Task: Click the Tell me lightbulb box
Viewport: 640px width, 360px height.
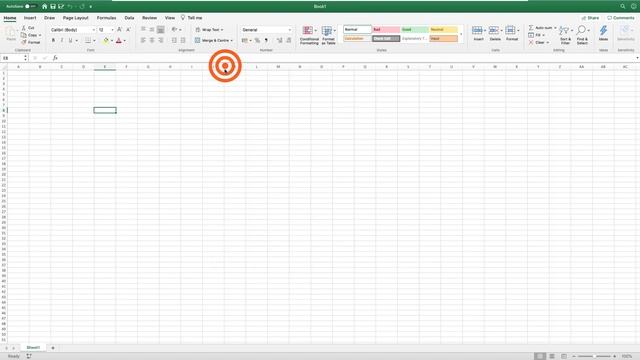Action: (x=191, y=18)
